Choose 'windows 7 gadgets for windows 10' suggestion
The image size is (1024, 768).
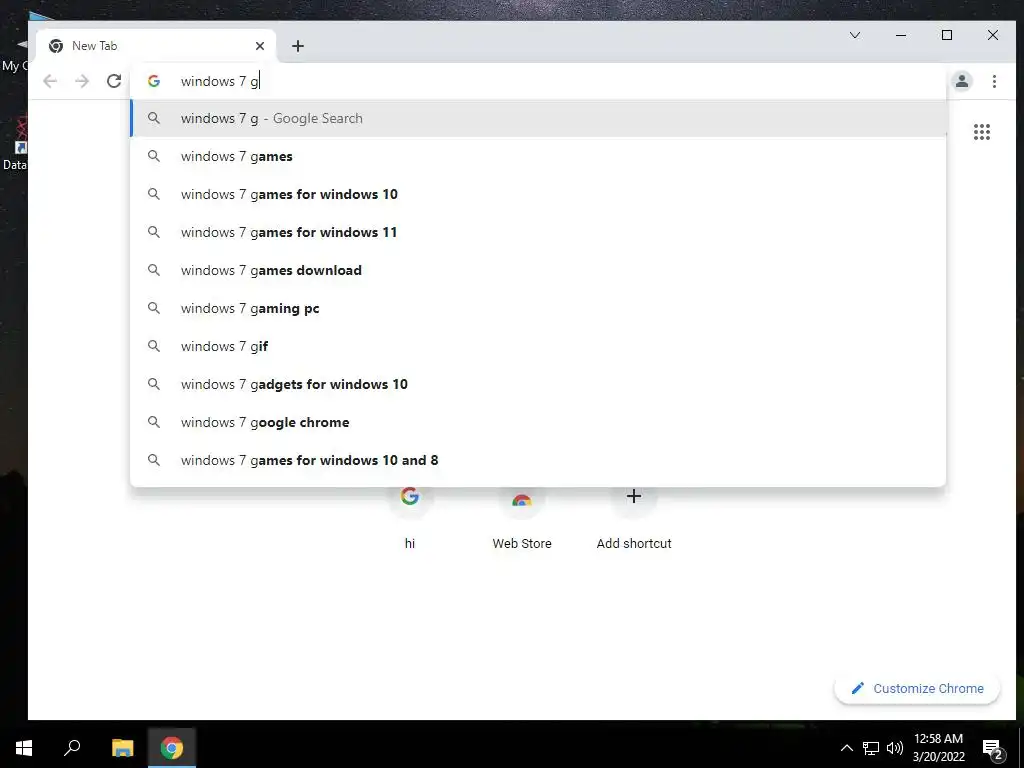[539, 384]
